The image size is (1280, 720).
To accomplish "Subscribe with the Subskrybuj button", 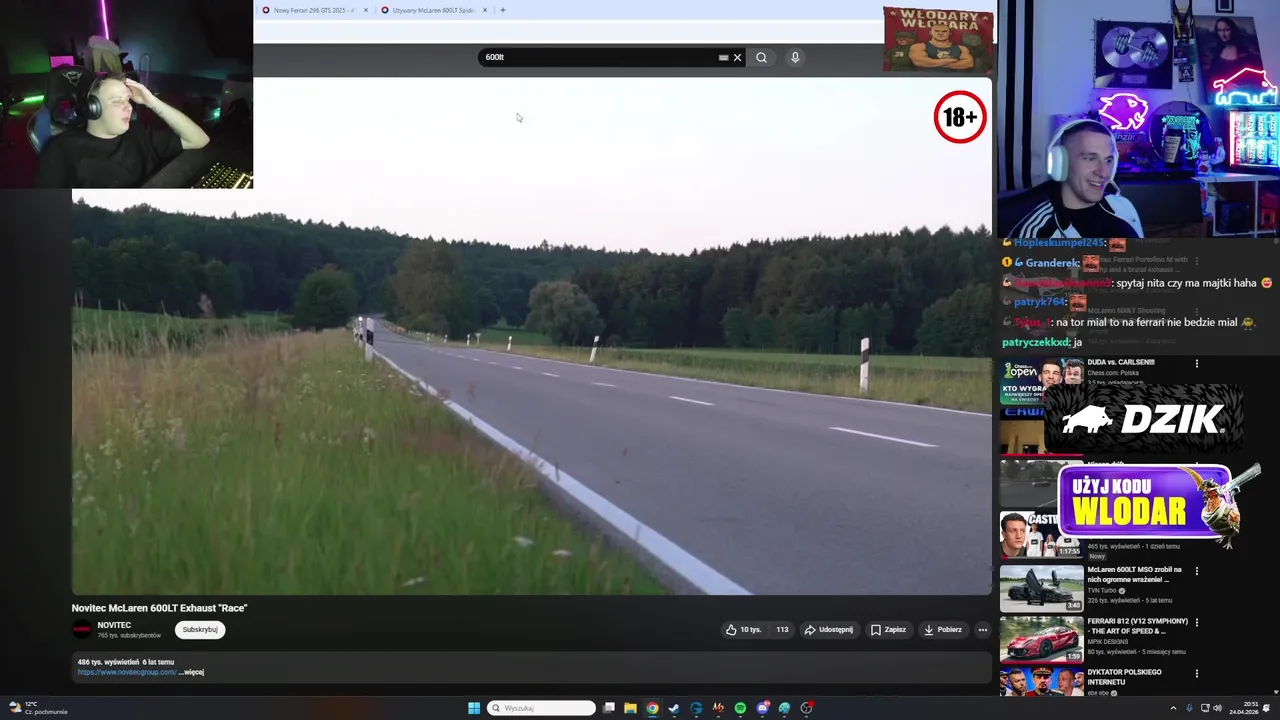I will click(x=200, y=630).
